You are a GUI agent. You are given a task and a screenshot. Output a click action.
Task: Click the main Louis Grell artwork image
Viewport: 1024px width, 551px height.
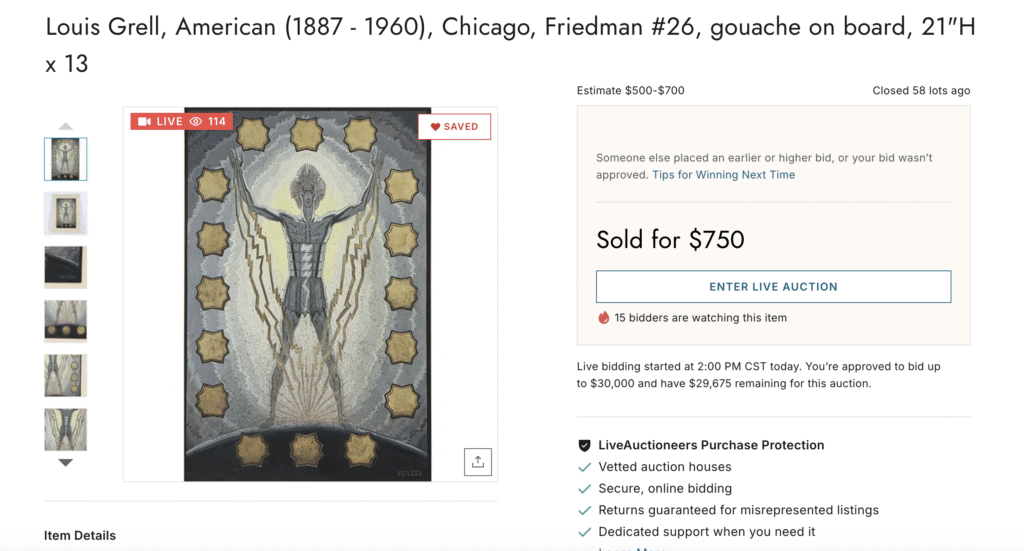coord(308,295)
